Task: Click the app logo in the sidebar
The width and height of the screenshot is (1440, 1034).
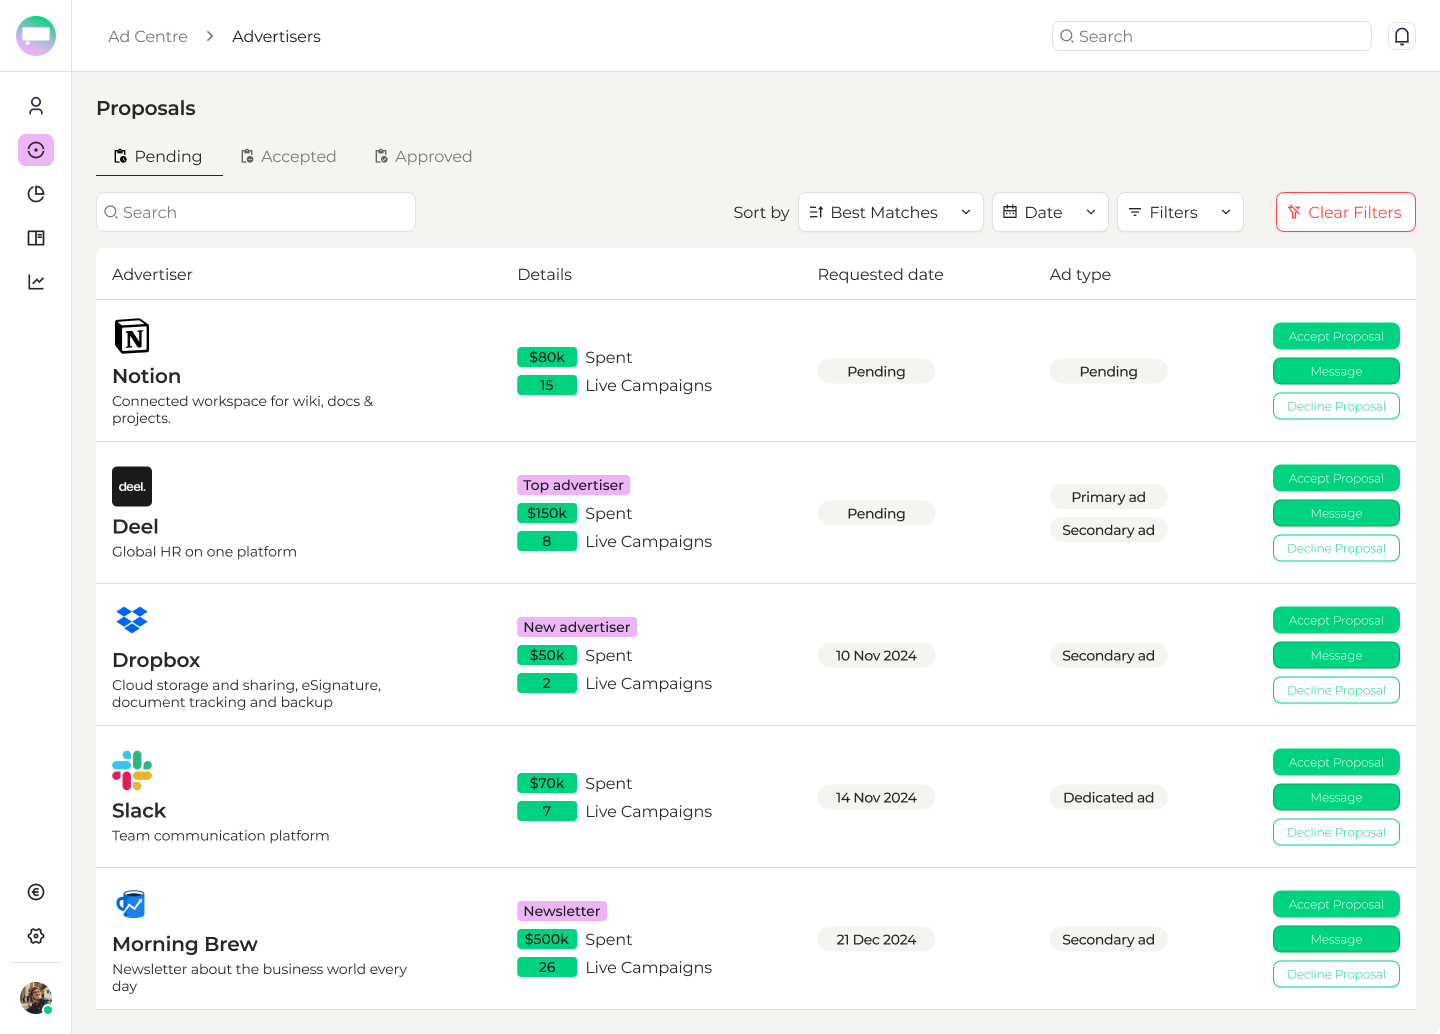Action: click(36, 36)
